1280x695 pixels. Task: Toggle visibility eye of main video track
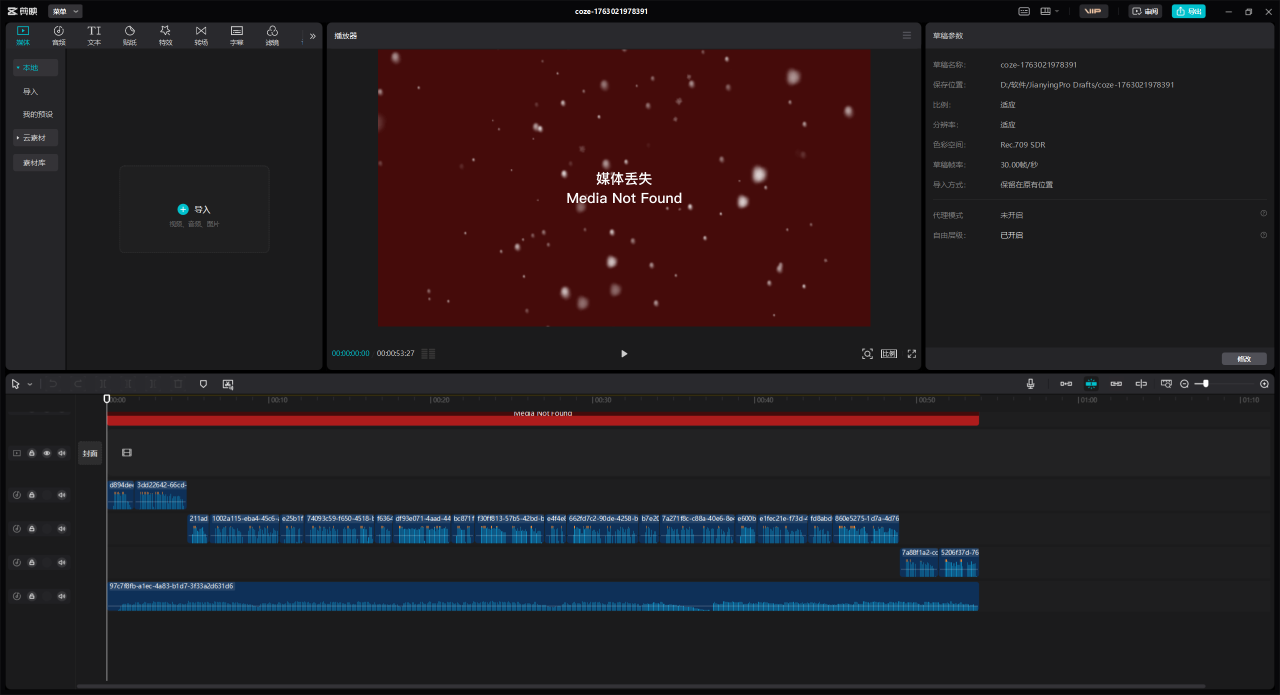pos(46,453)
